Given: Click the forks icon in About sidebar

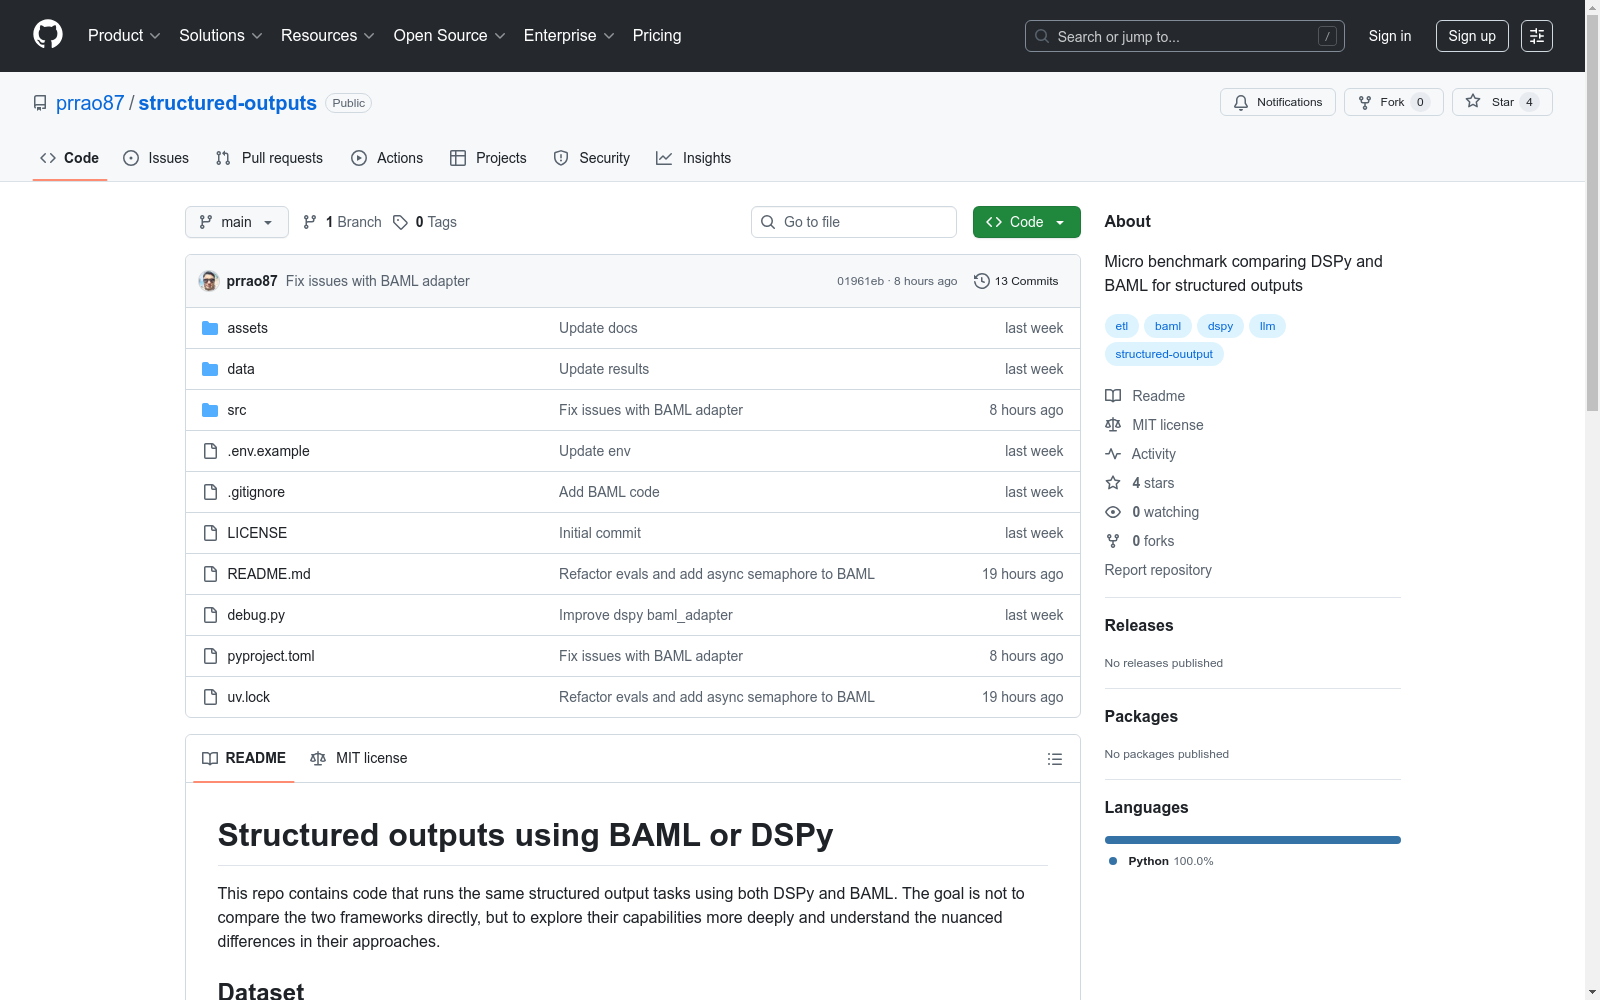Looking at the screenshot, I should (x=1113, y=541).
